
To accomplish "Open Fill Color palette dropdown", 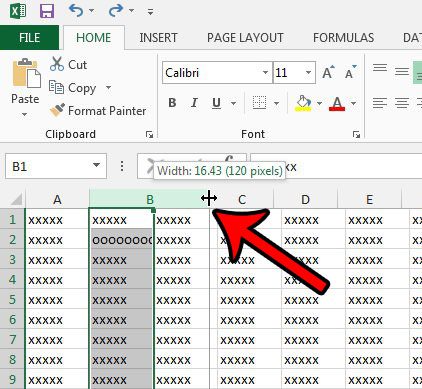I will 320,103.
